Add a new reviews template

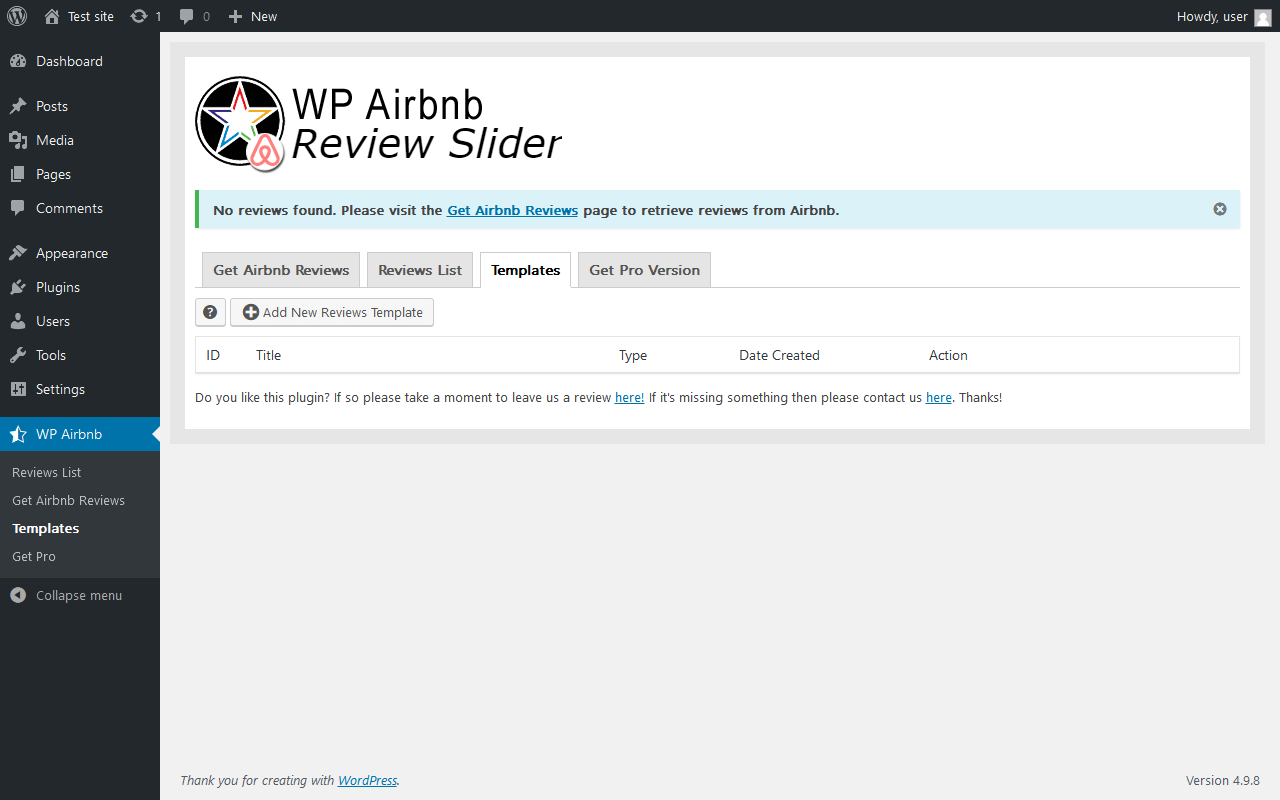pos(332,312)
